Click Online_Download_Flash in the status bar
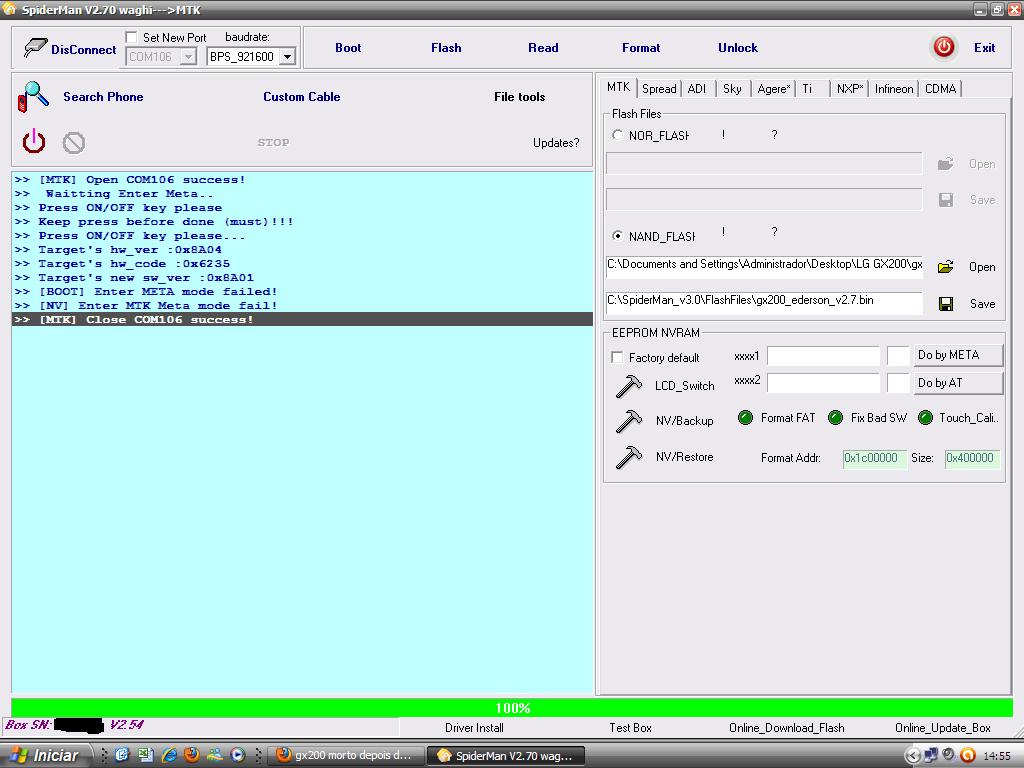Viewport: 1024px width, 768px height. [787, 728]
